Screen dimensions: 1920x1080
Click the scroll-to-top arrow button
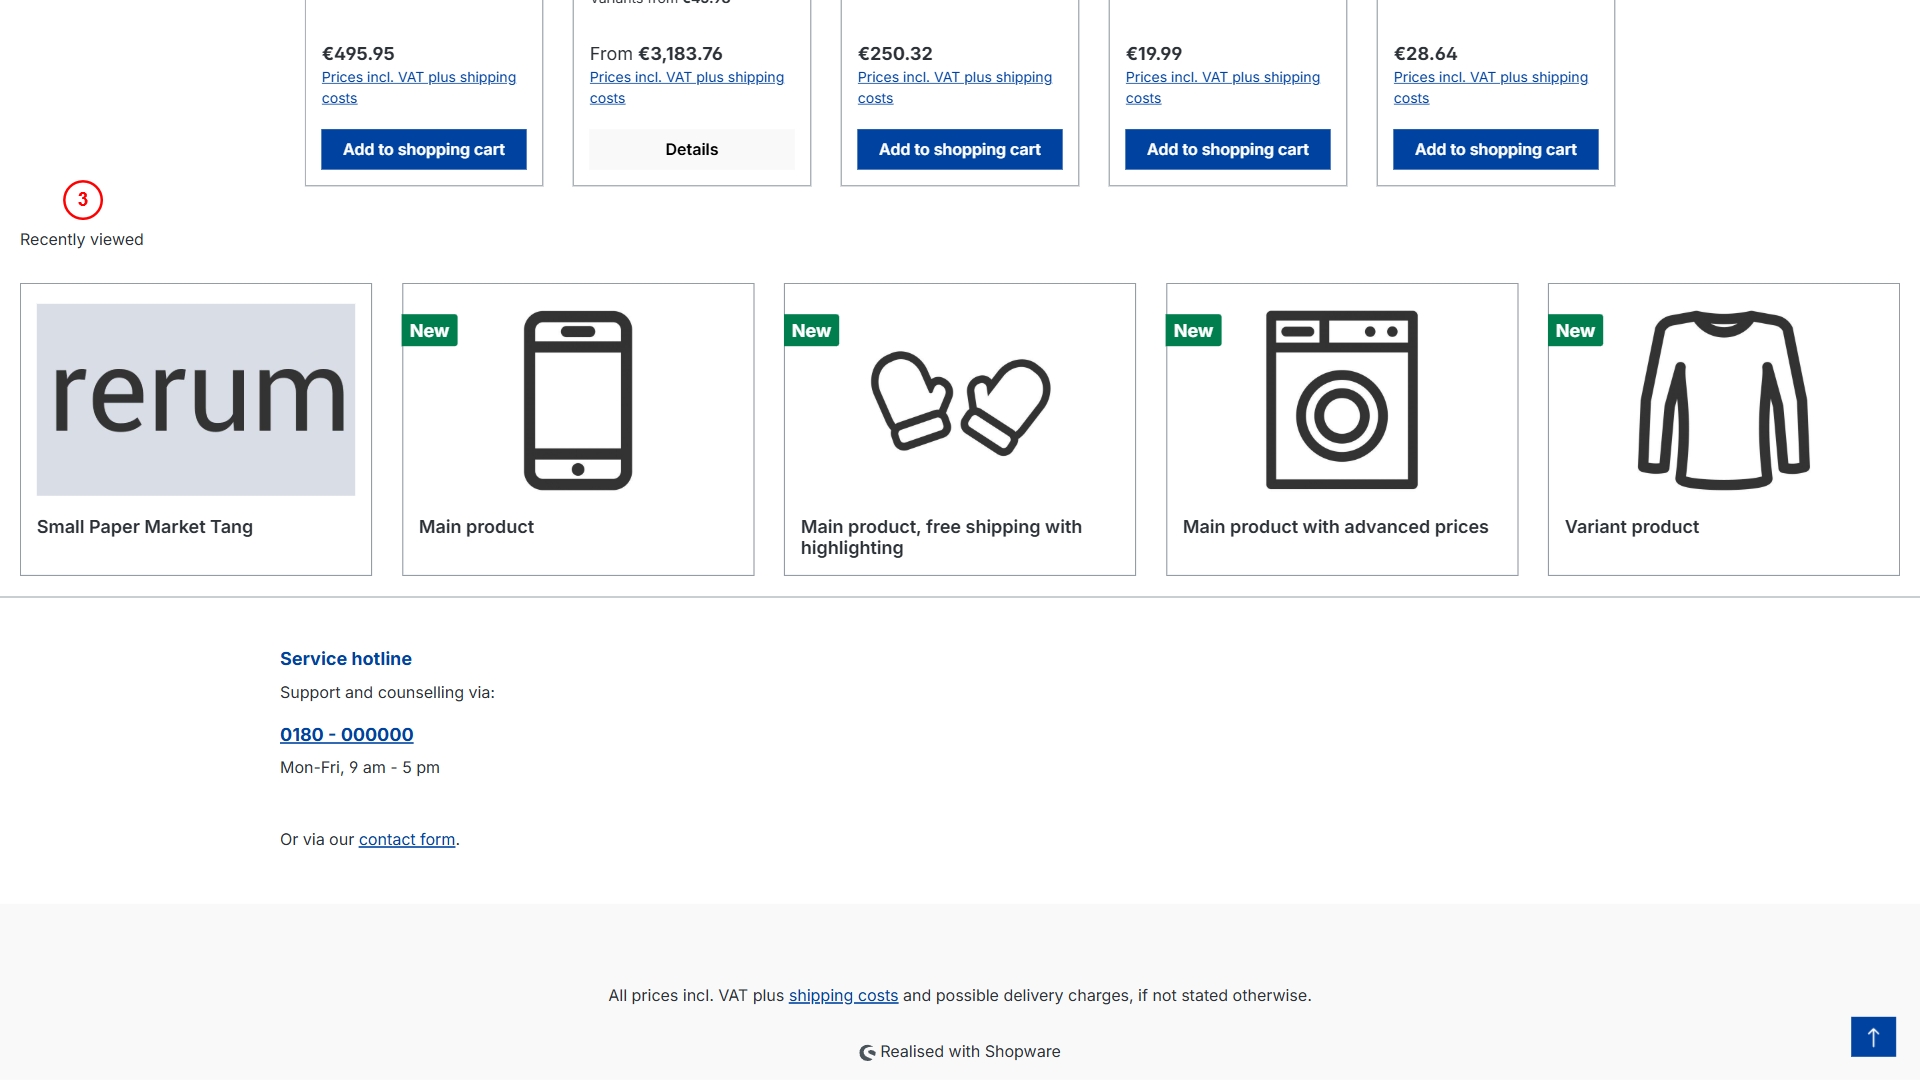(1873, 1037)
